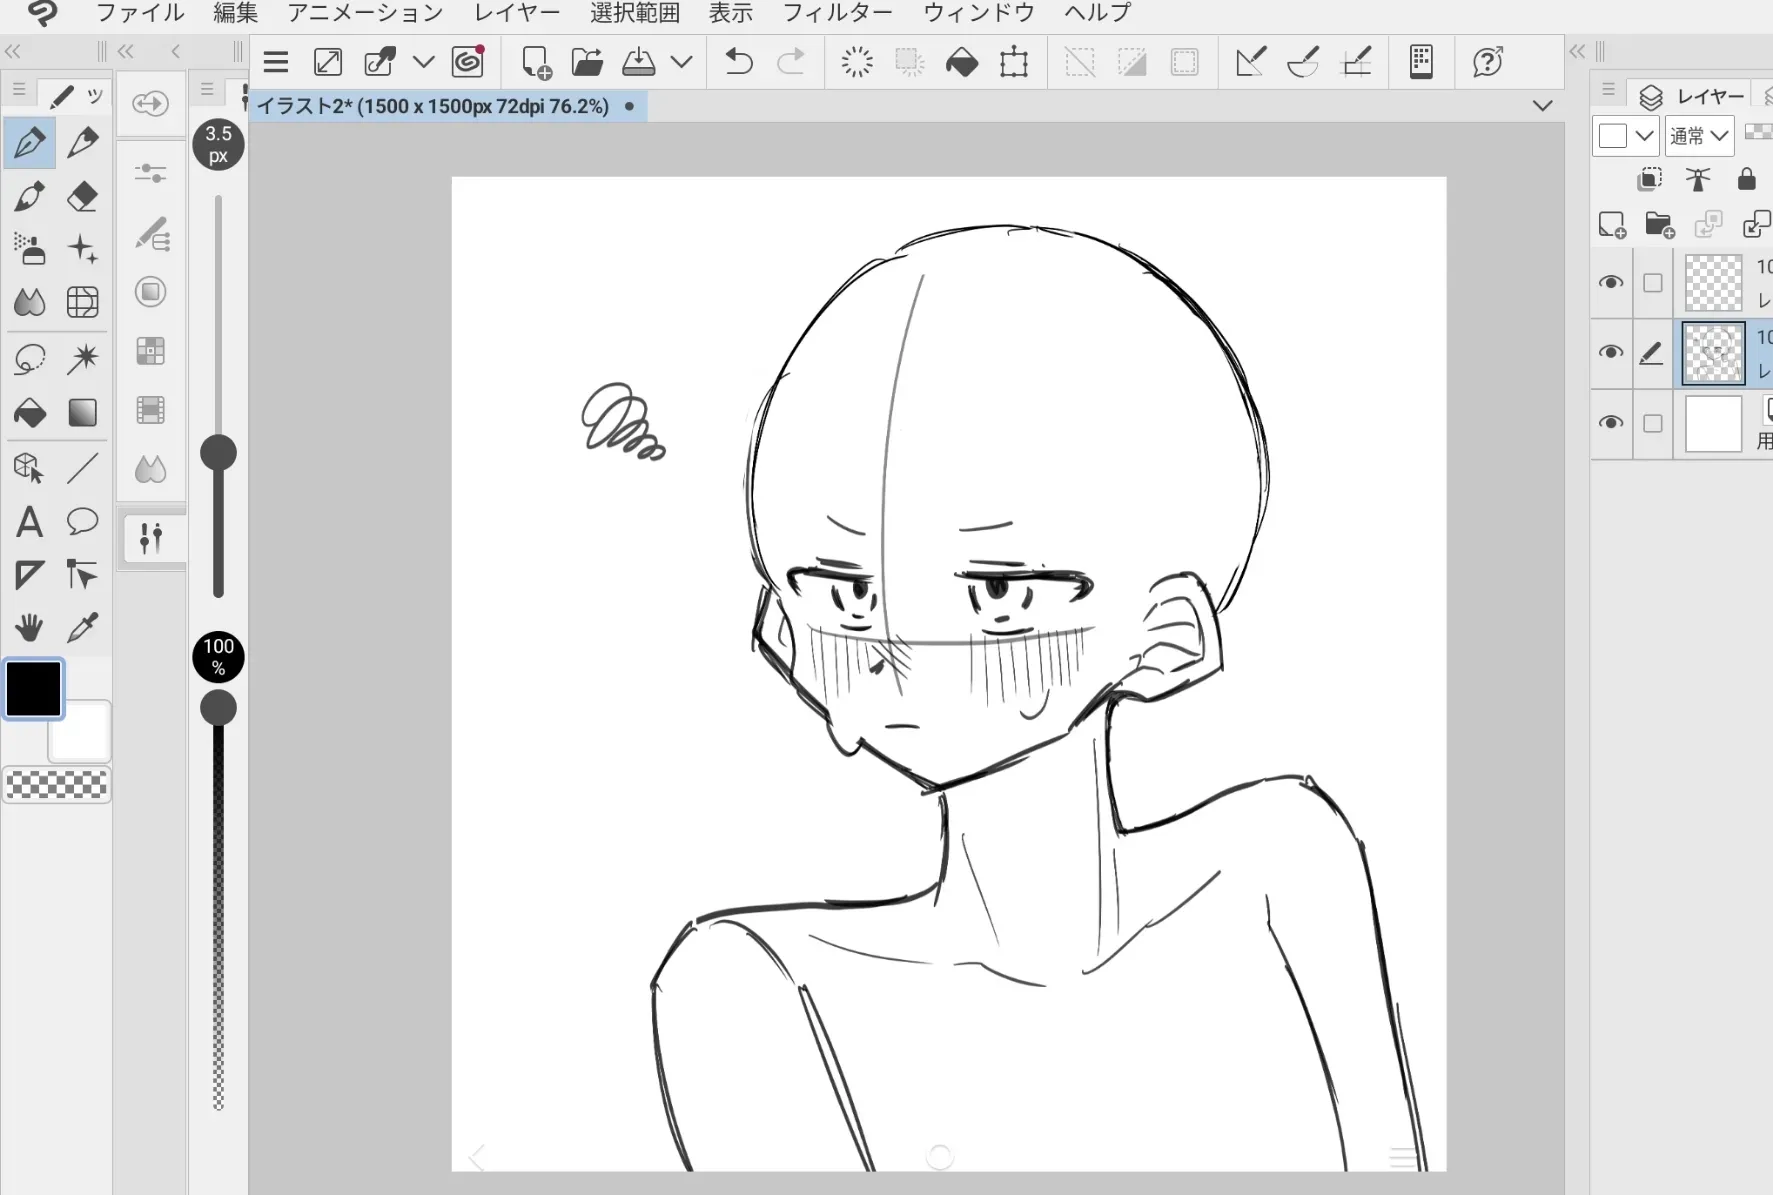Click the レイヤー palette title
Screen dimensions: 1773x1195
tap(1710, 96)
